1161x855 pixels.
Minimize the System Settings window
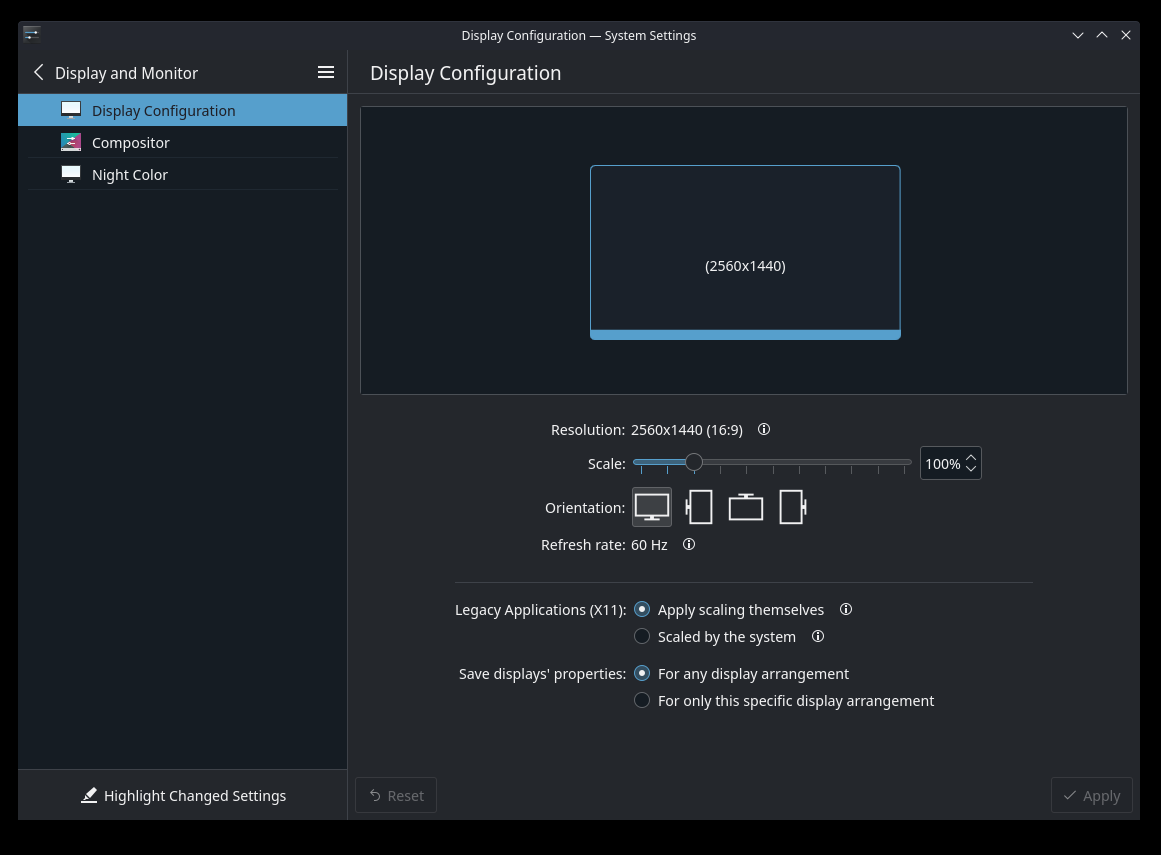click(x=1078, y=35)
